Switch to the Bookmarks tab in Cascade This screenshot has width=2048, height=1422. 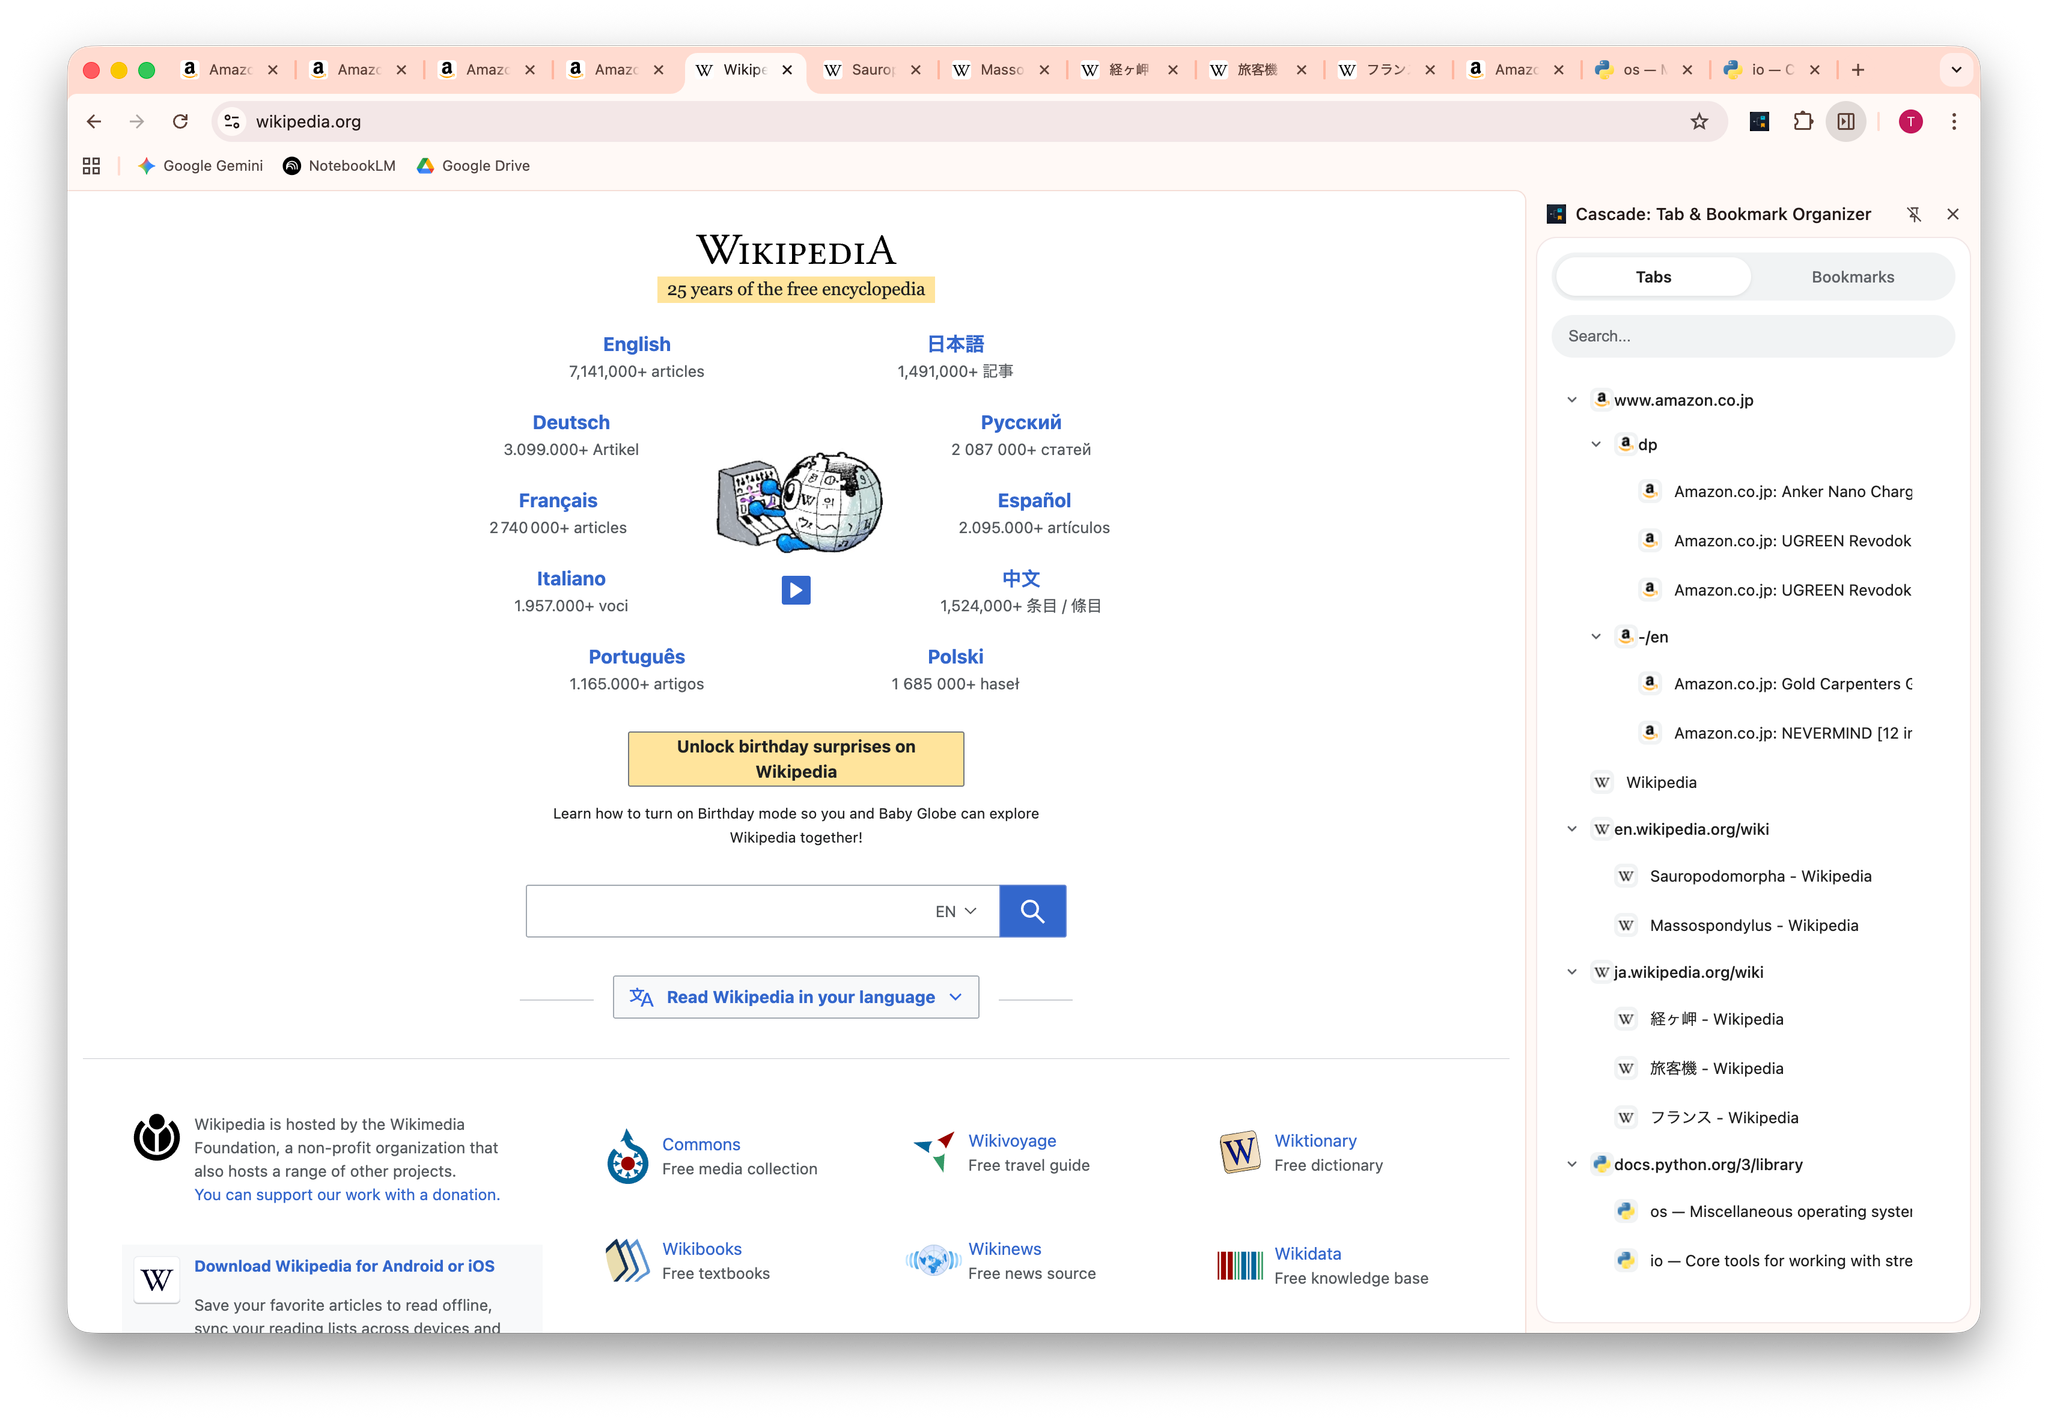pos(1852,277)
